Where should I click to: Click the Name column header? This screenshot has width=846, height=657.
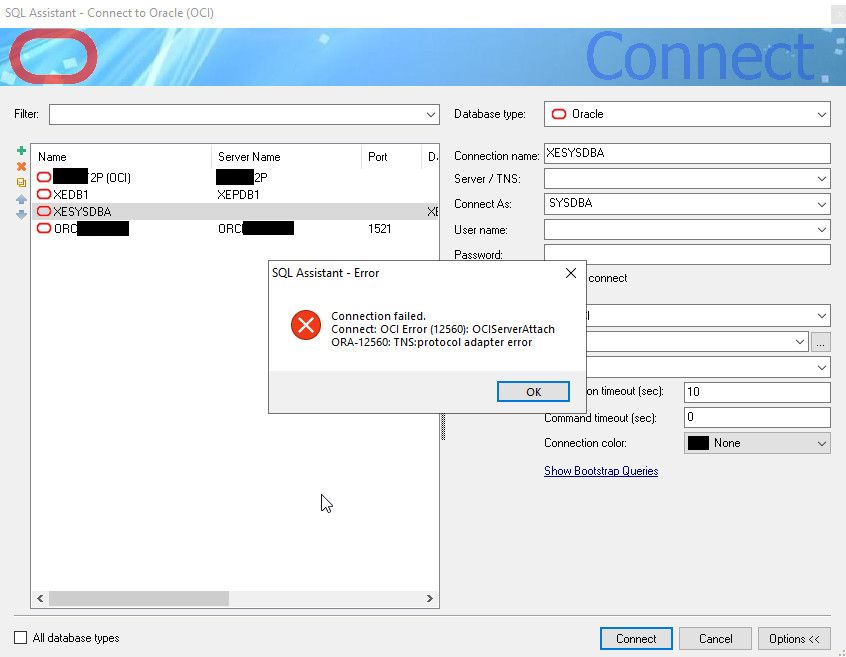coord(121,157)
